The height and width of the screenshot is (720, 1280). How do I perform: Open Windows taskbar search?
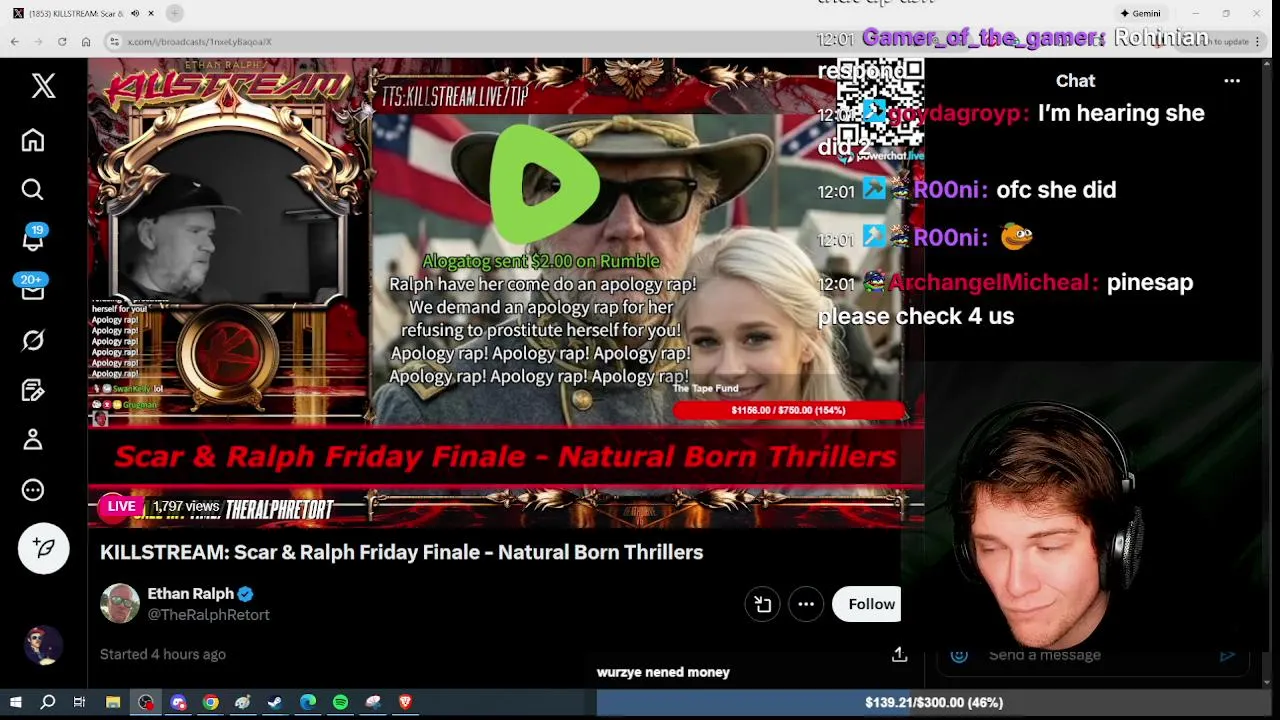47,702
